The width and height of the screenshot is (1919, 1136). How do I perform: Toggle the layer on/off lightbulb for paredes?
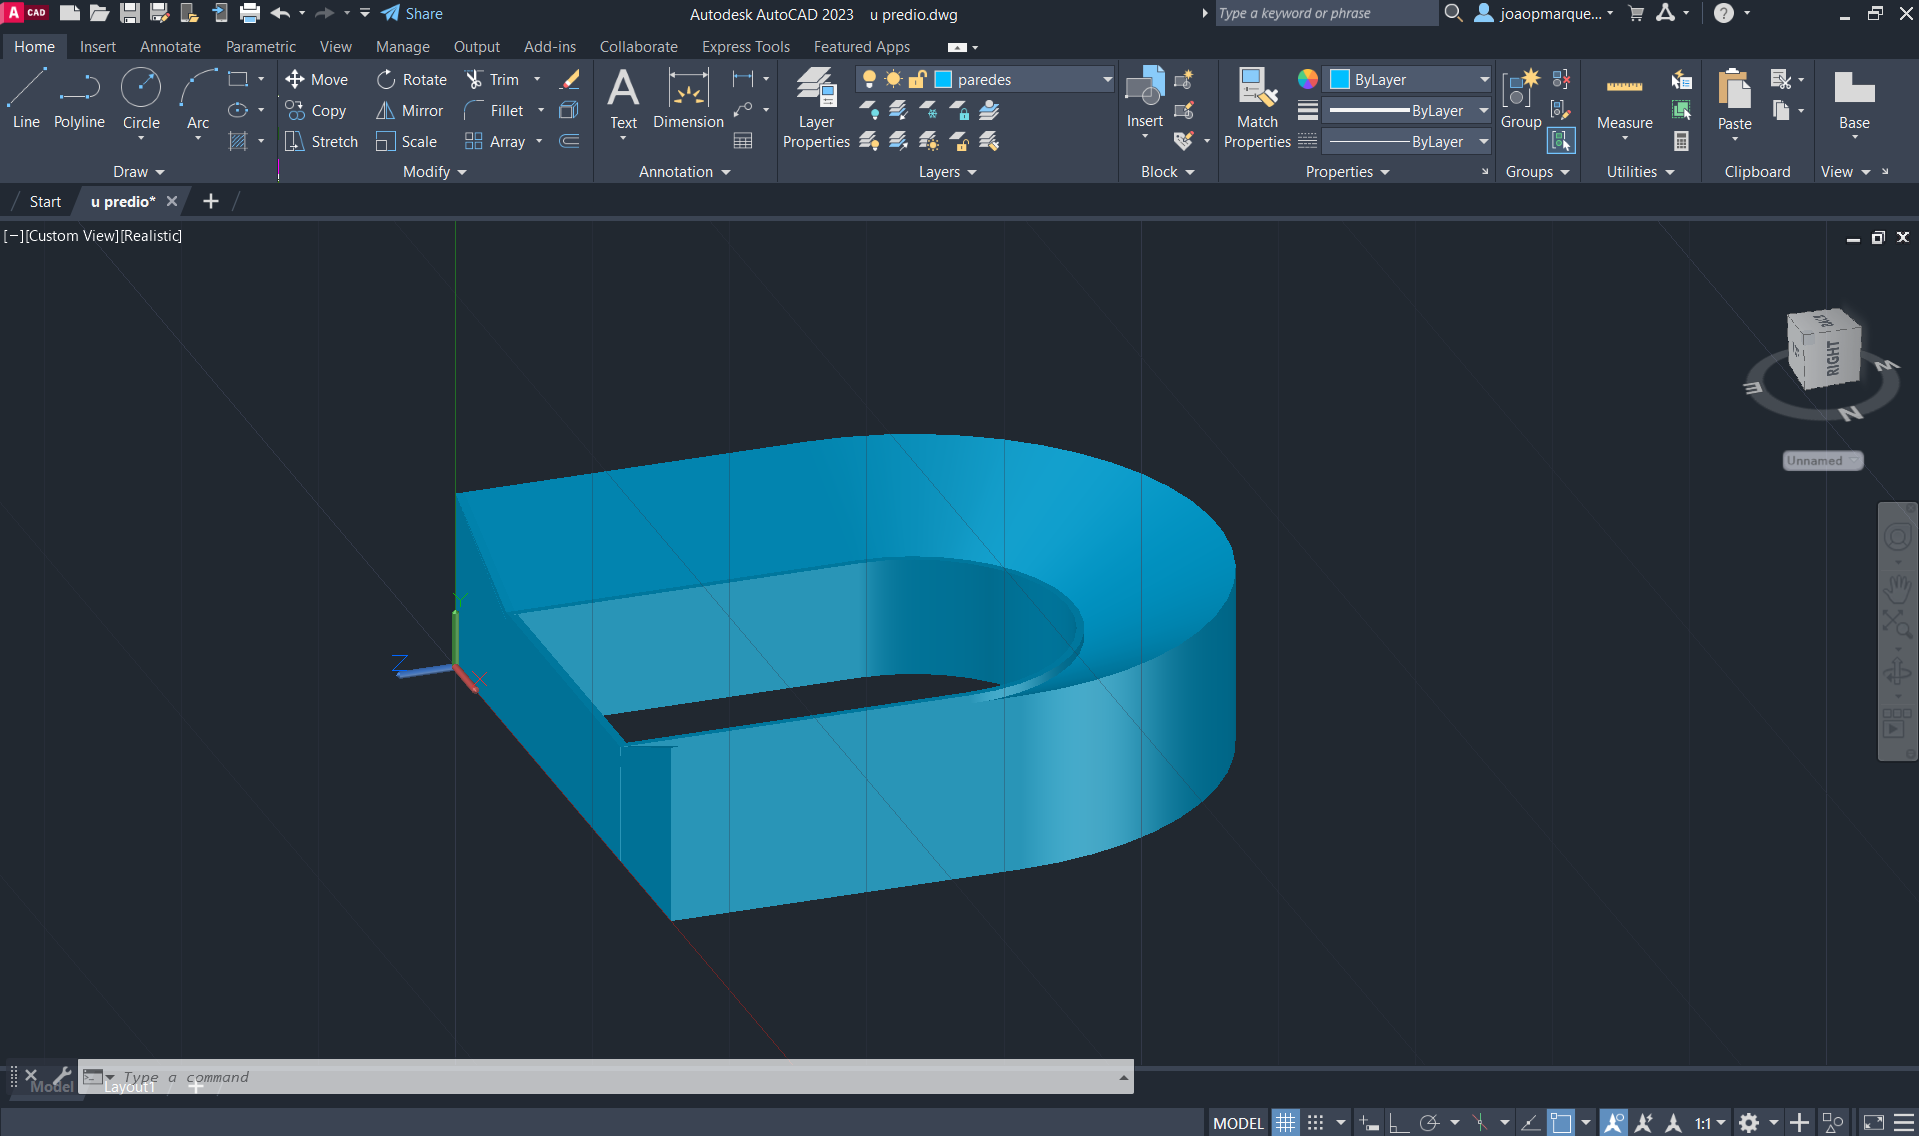click(x=869, y=79)
